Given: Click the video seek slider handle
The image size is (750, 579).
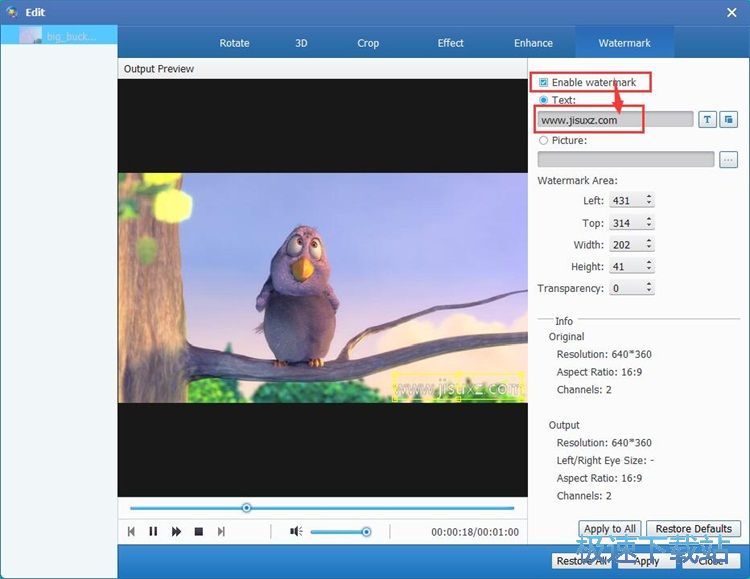Looking at the screenshot, I should (246, 508).
